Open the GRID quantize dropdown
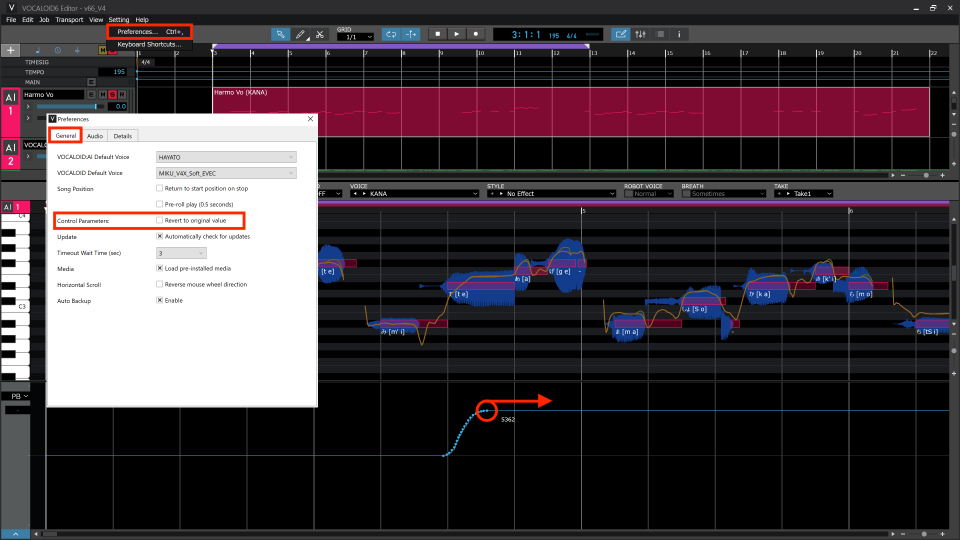Viewport: 960px width, 540px height. [x=355, y=37]
